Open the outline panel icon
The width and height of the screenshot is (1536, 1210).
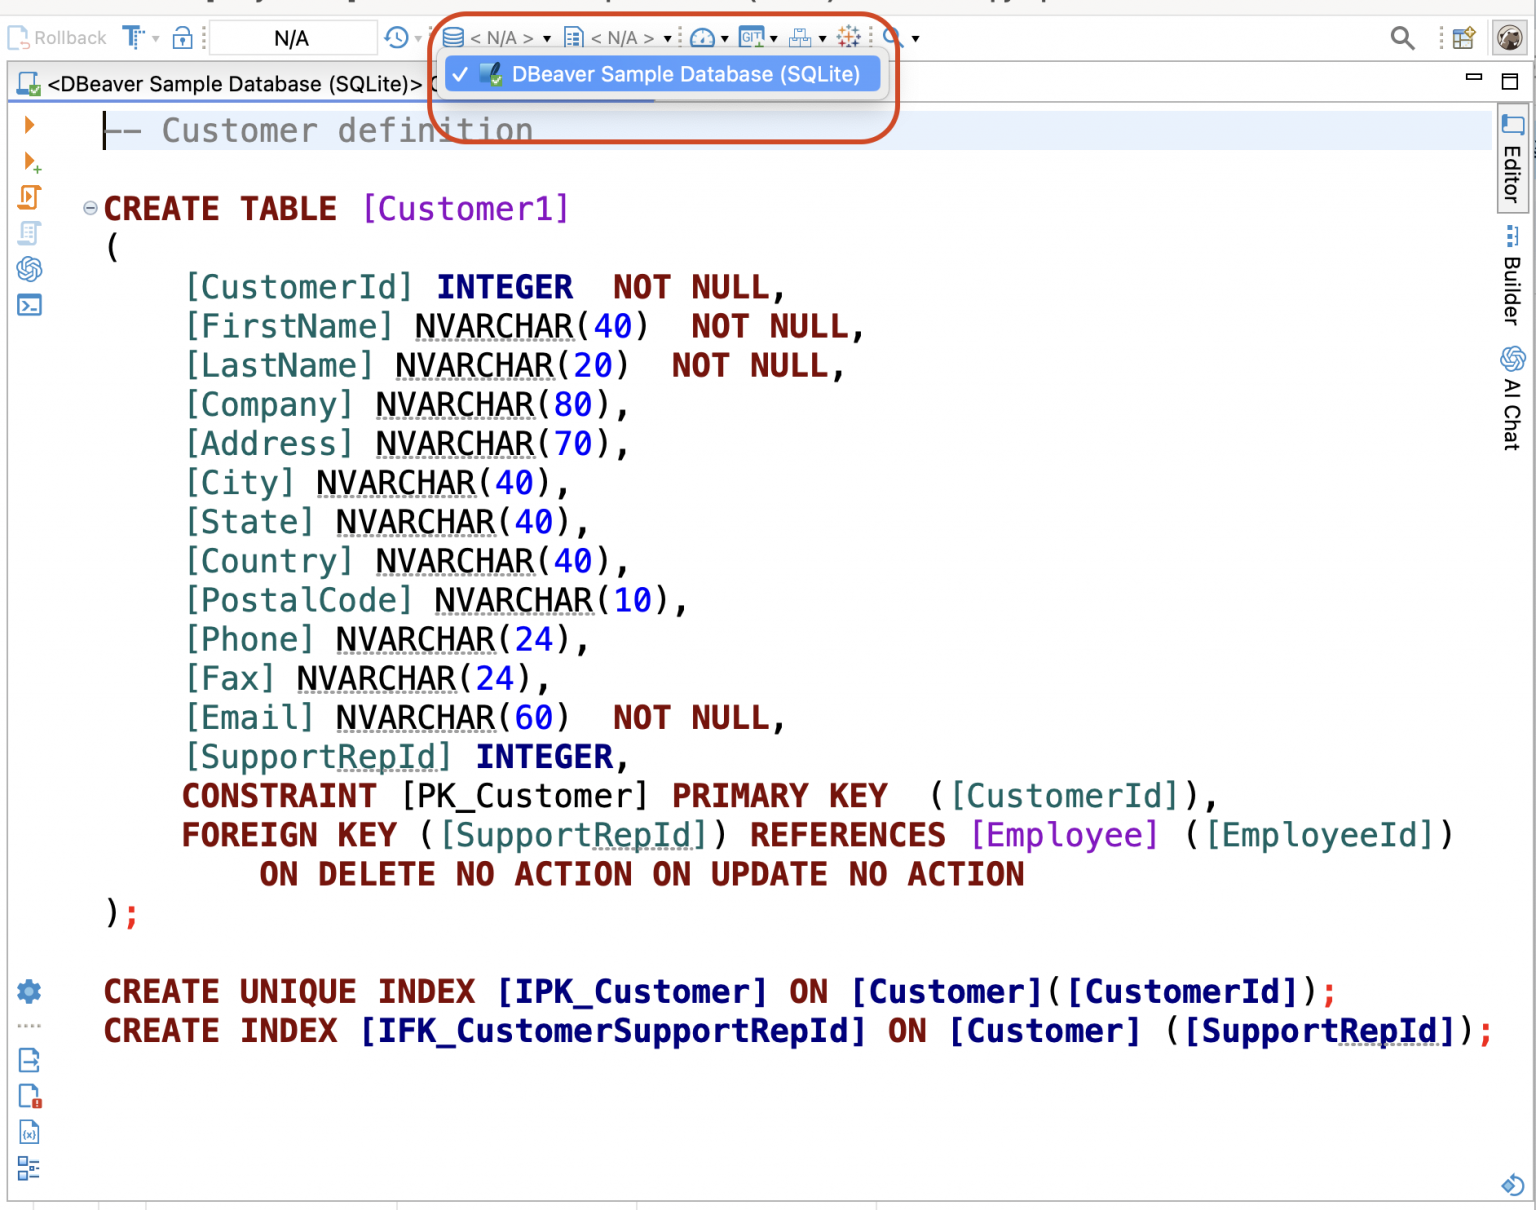[x=29, y=1168]
